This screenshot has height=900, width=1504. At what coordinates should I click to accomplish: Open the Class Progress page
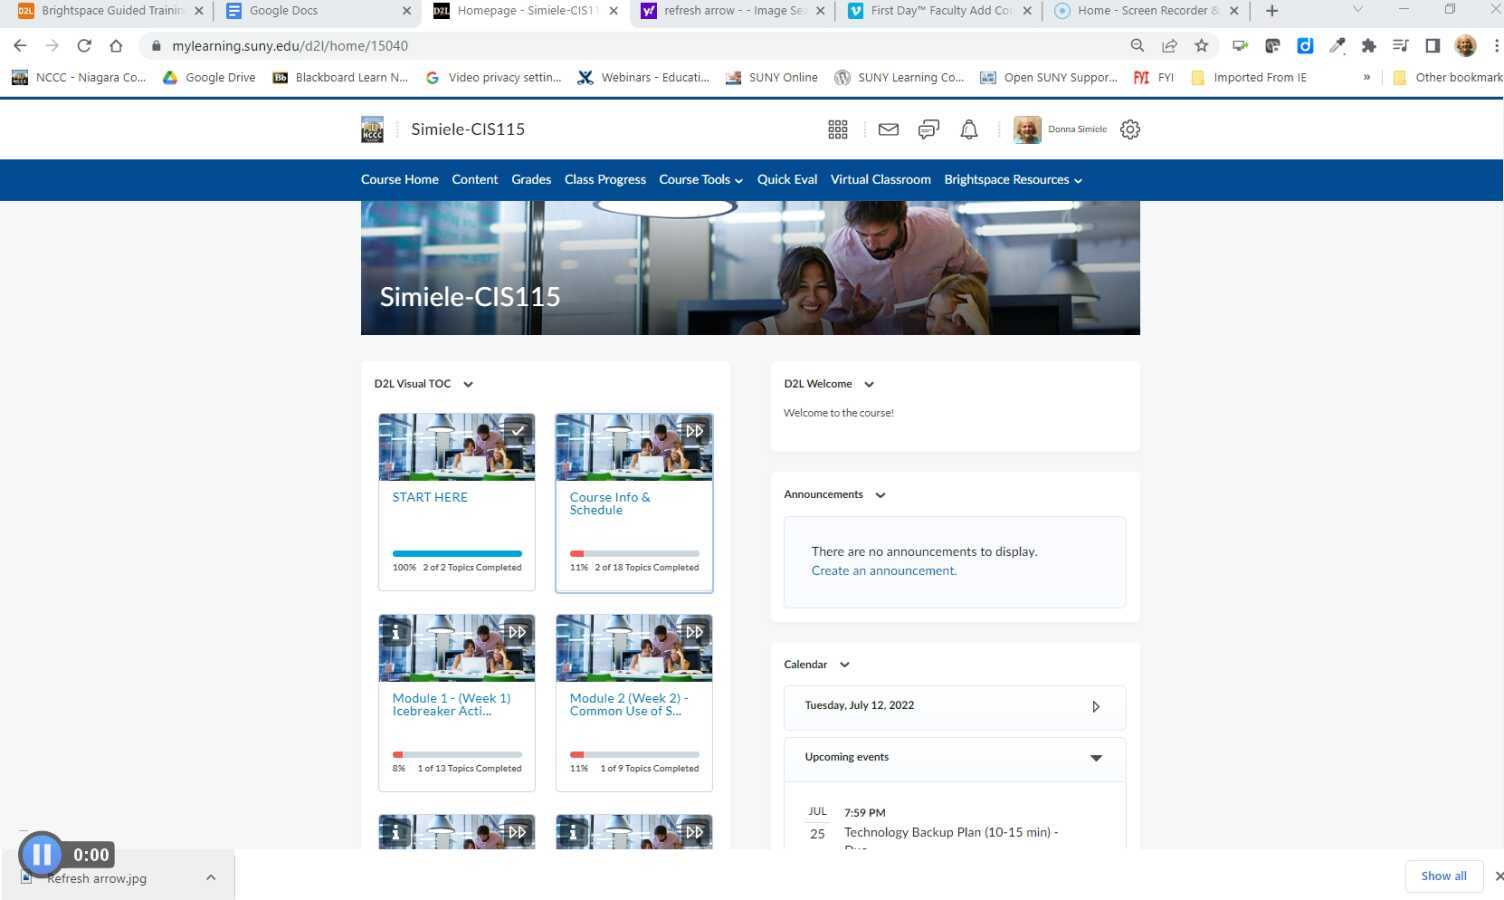click(605, 180)
